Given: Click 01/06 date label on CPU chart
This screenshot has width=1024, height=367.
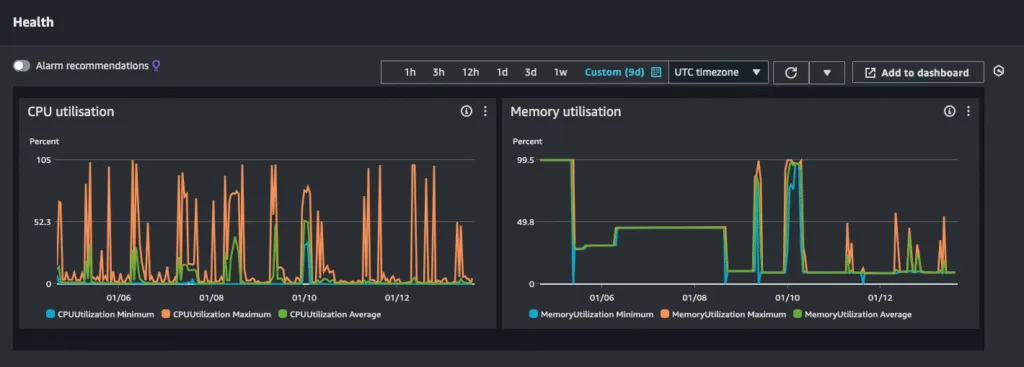Looking at the screenshot, I should [x=118, y=298].
